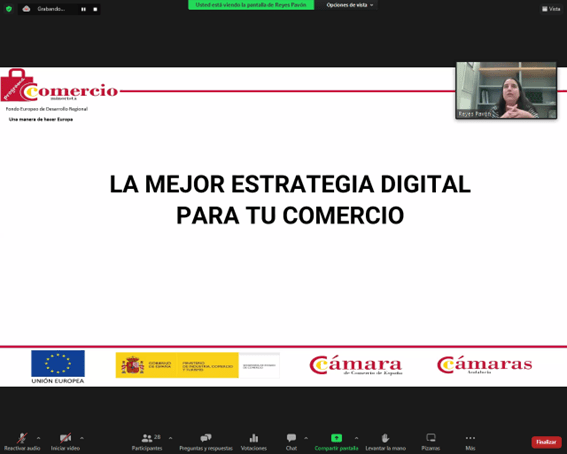Click the green encryption shield icon
The width and height of the screenshot is (567, 454).
click(9, 9)
